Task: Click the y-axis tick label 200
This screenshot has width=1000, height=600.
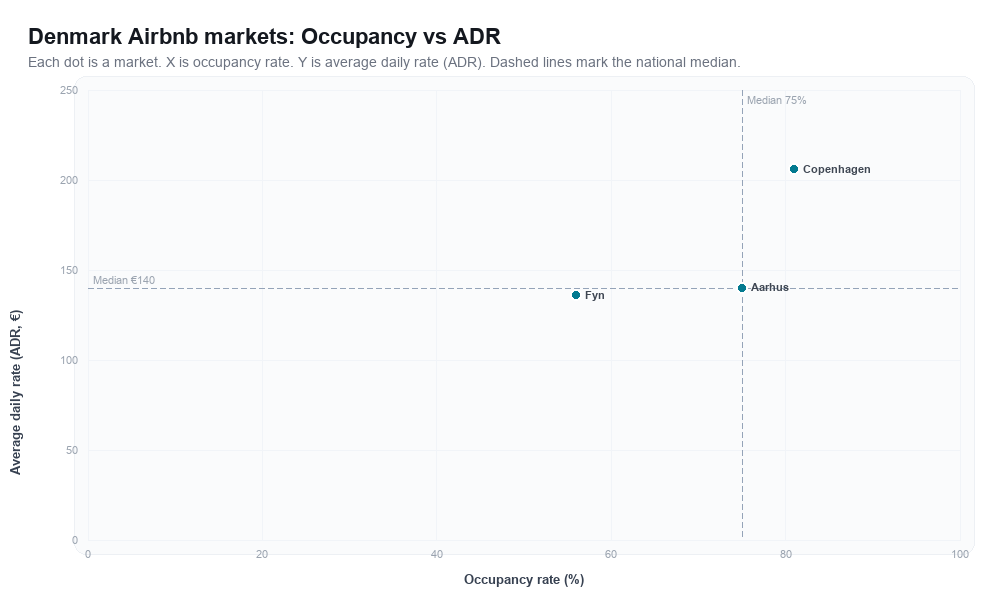Action: pyautogui.click(x=69, y=180)
